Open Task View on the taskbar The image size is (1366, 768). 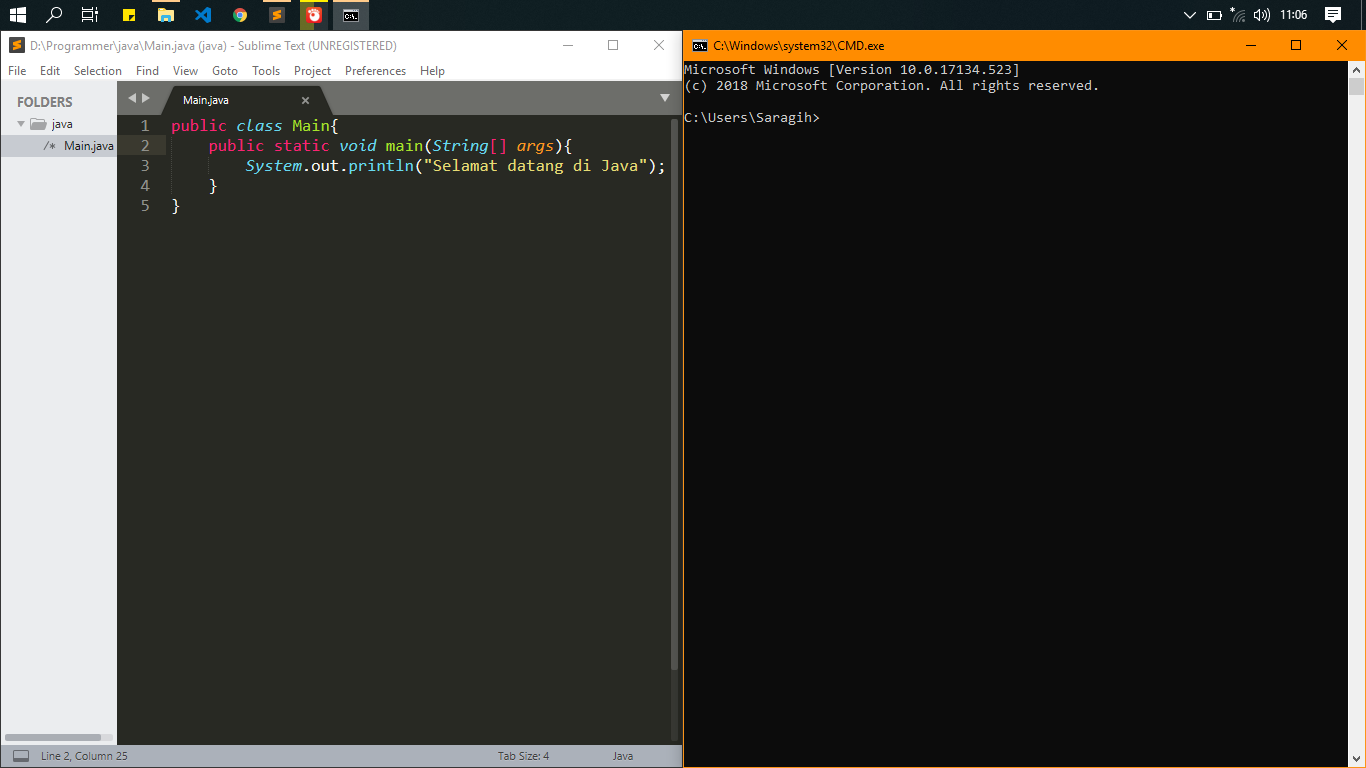[90, 15]
